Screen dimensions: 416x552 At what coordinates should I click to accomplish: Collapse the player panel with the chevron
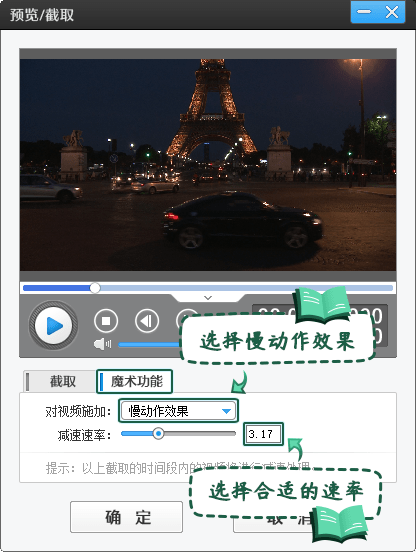pyautogui.click(x=208, y=298)
